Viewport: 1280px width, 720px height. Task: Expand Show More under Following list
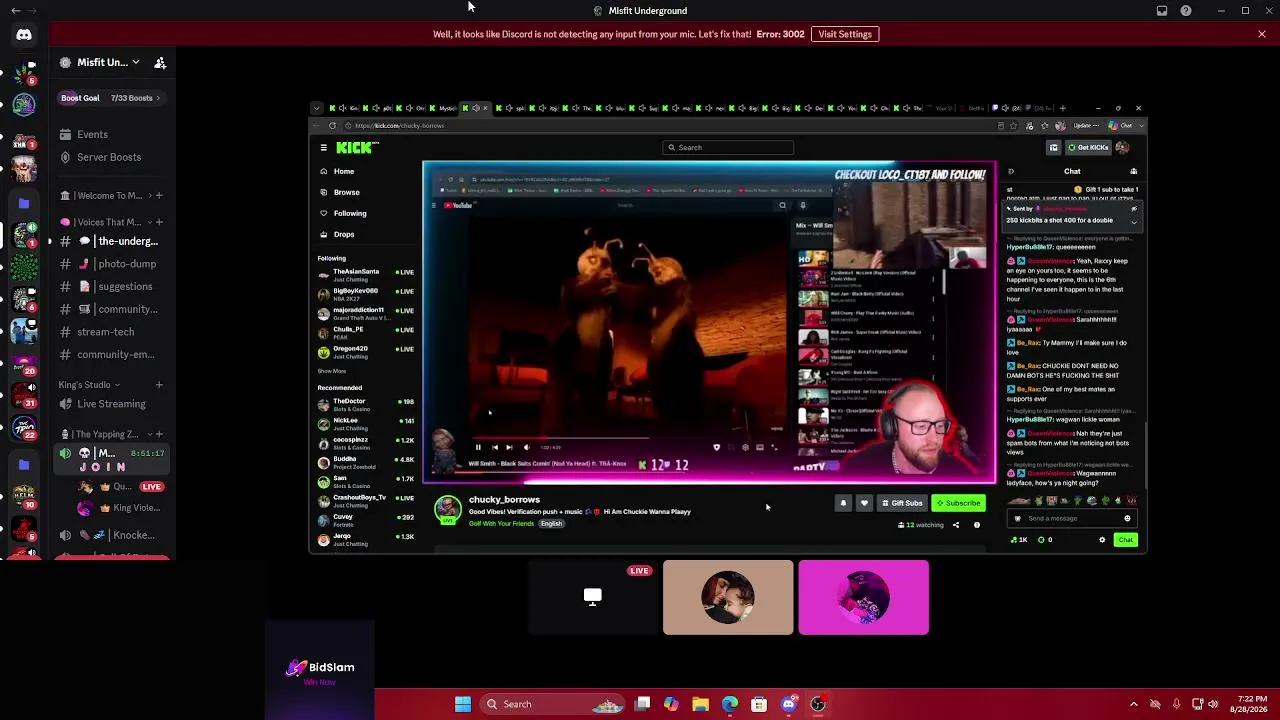tap(331, 371)
